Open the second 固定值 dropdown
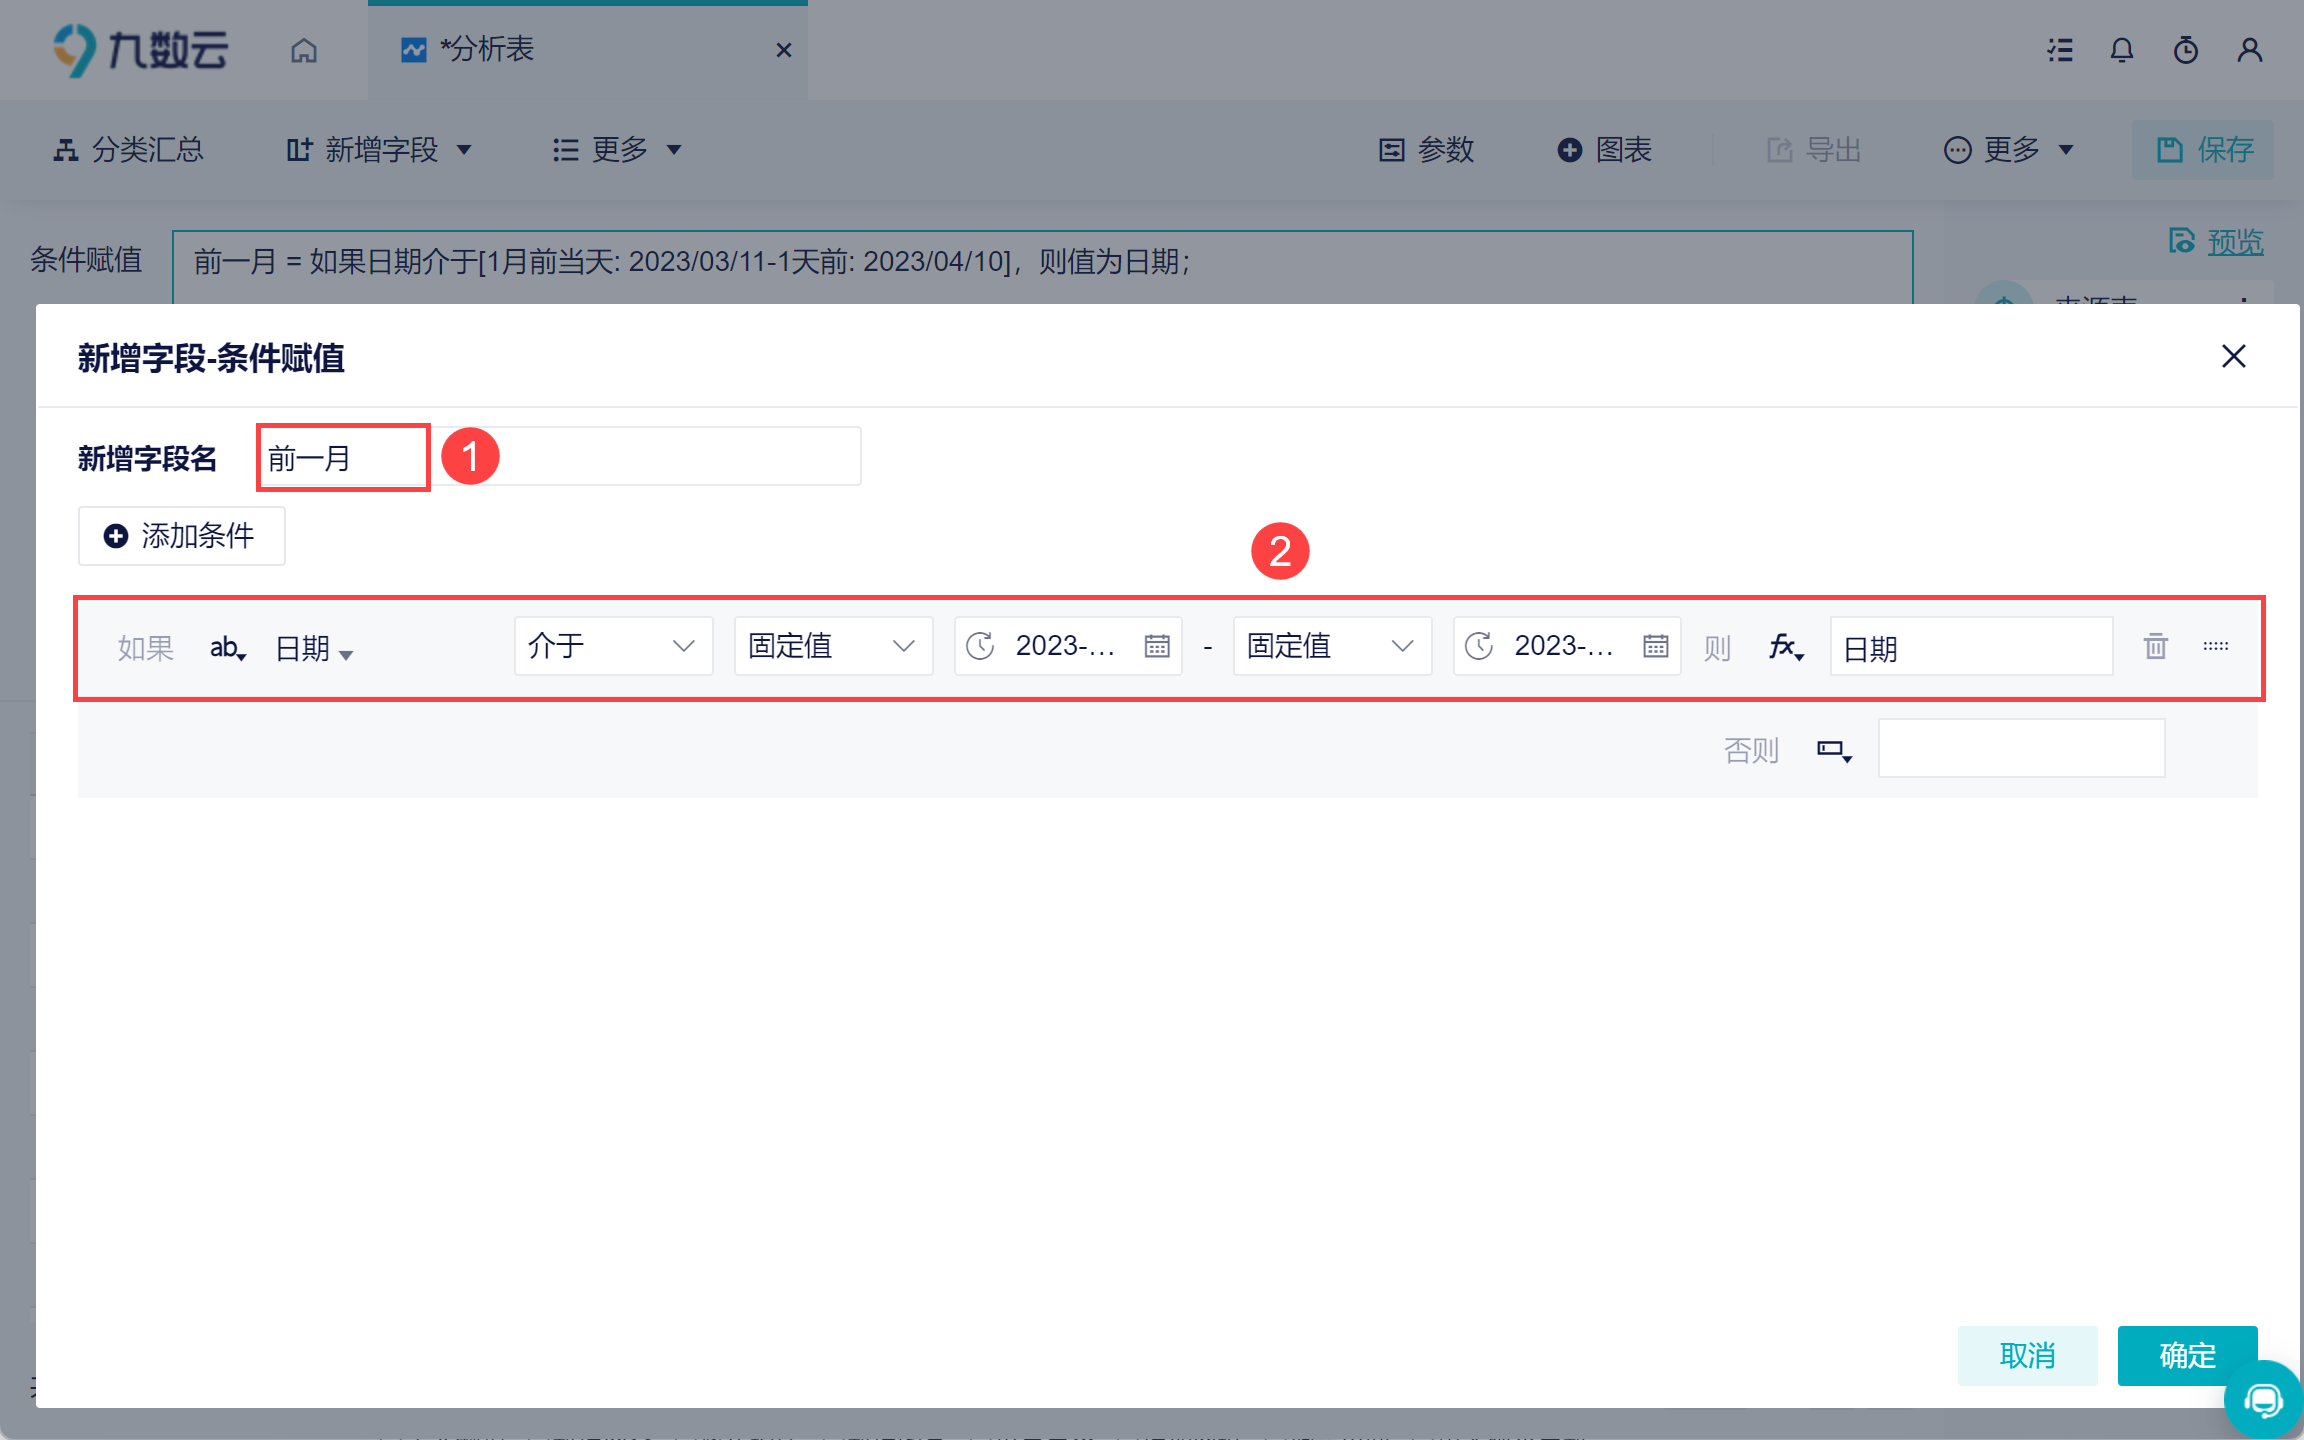2304x1440 pixels. (1331, 646)
